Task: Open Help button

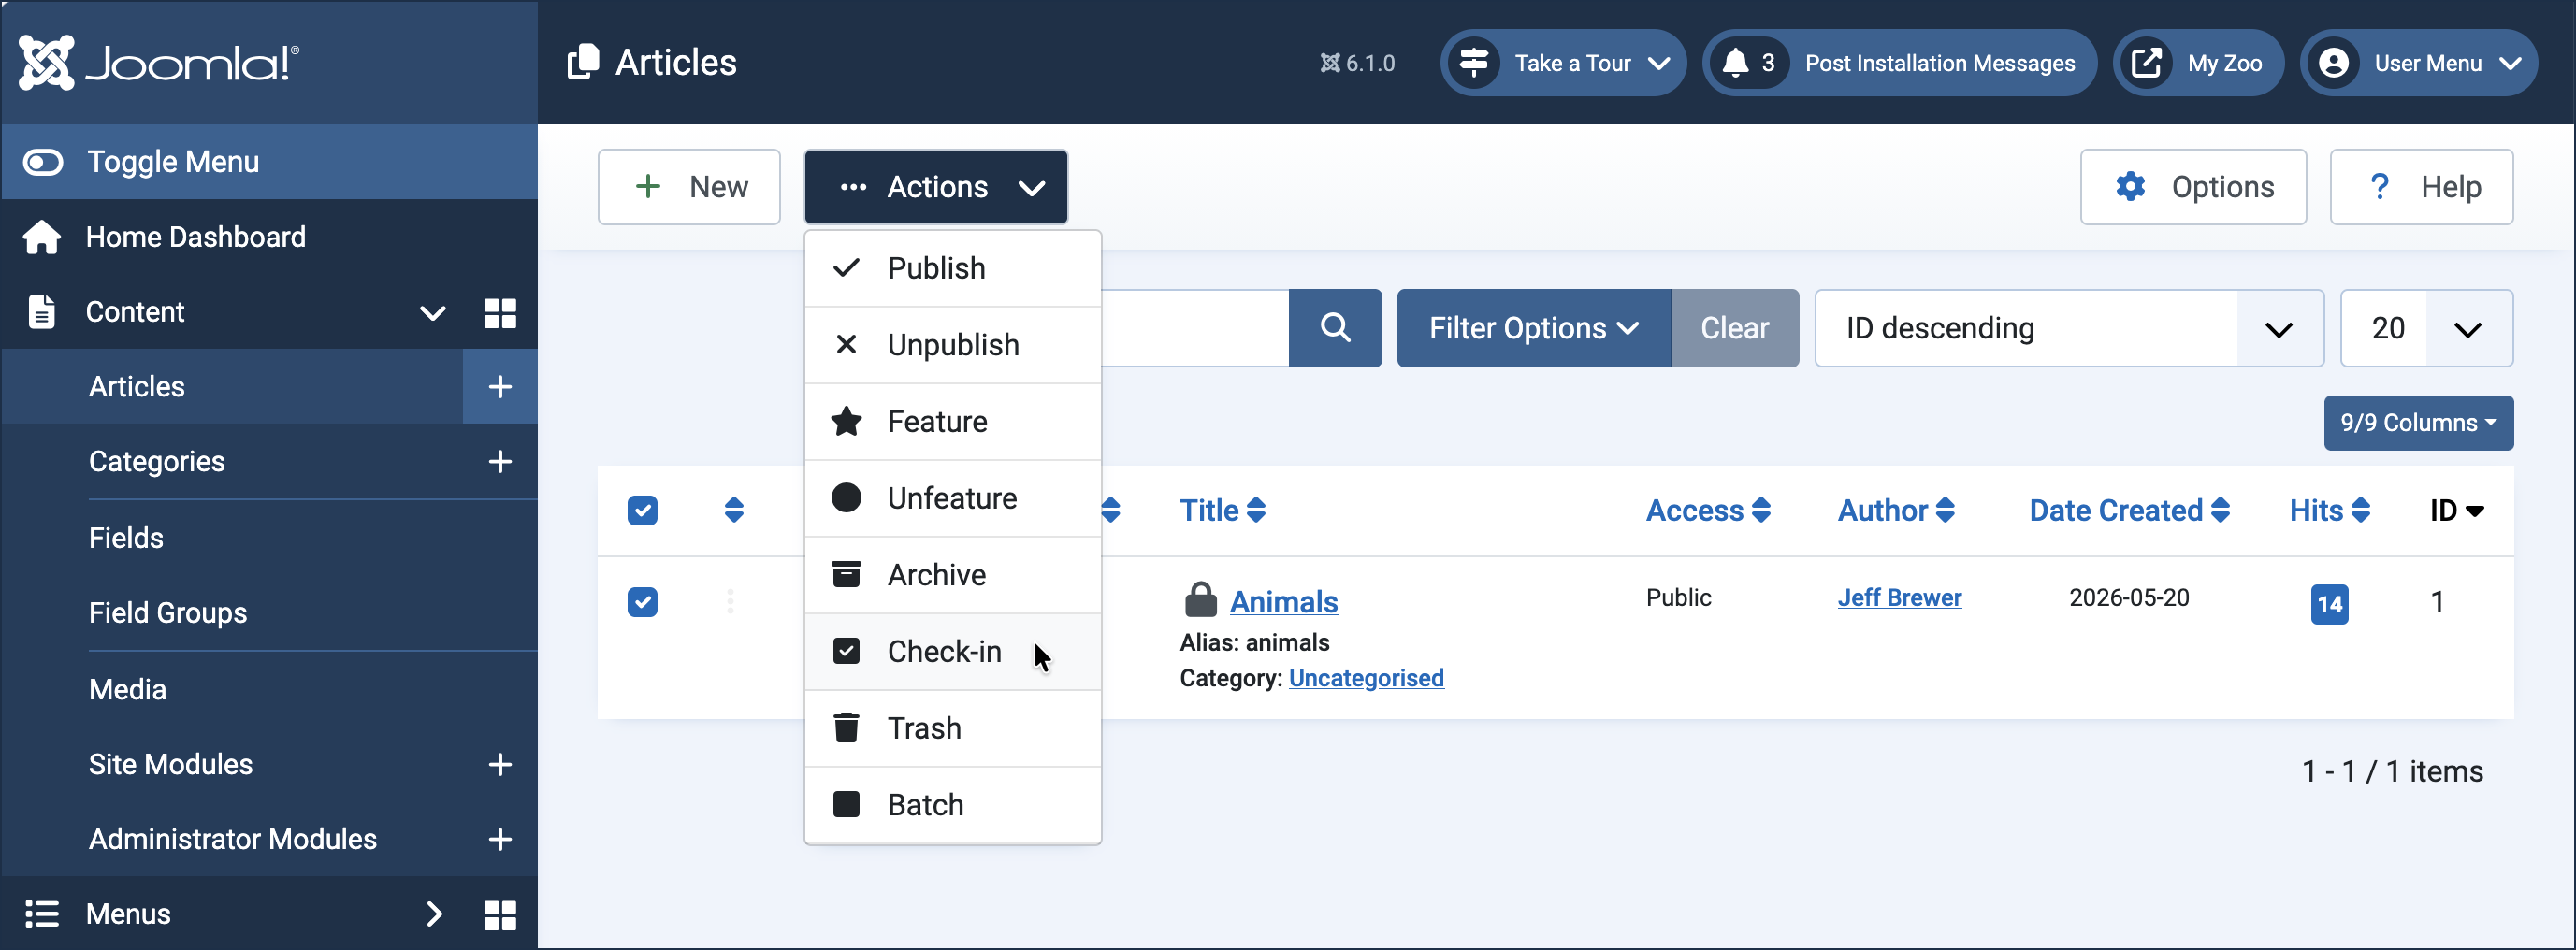Action: tap(2421, 187)
